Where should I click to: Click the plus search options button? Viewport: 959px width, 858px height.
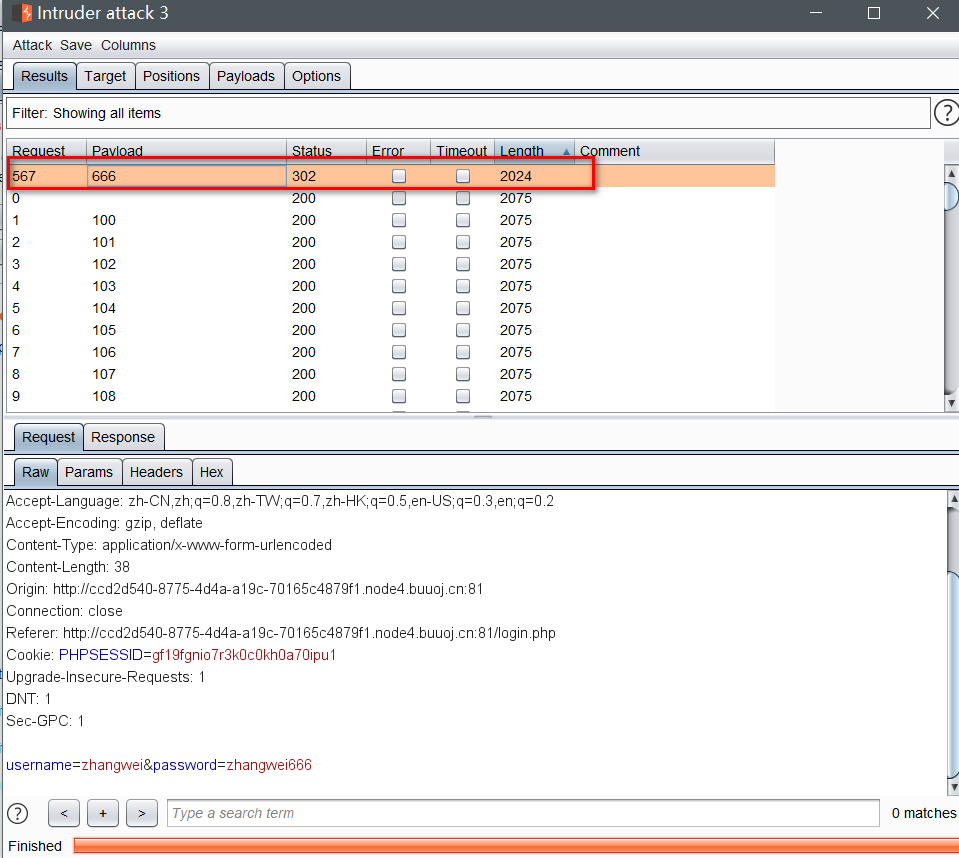click(x=103, y=813)
